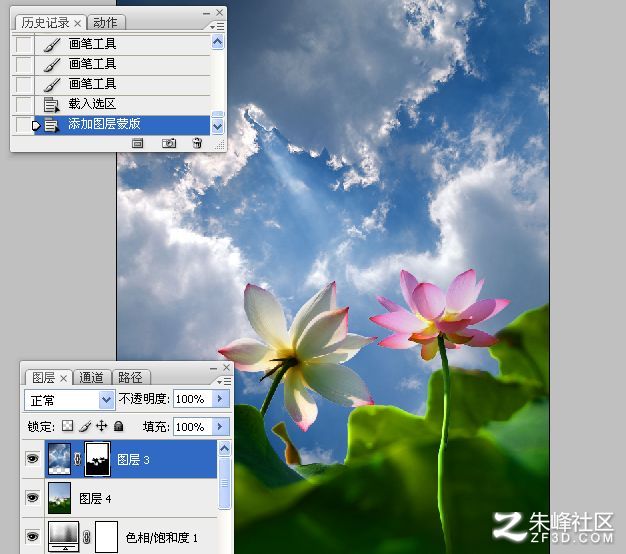Image resolution: width=626 pixels, height=554 pixels.
Task: Click the link icon on 图层 3 mask
Action: (x=77, y=459)
